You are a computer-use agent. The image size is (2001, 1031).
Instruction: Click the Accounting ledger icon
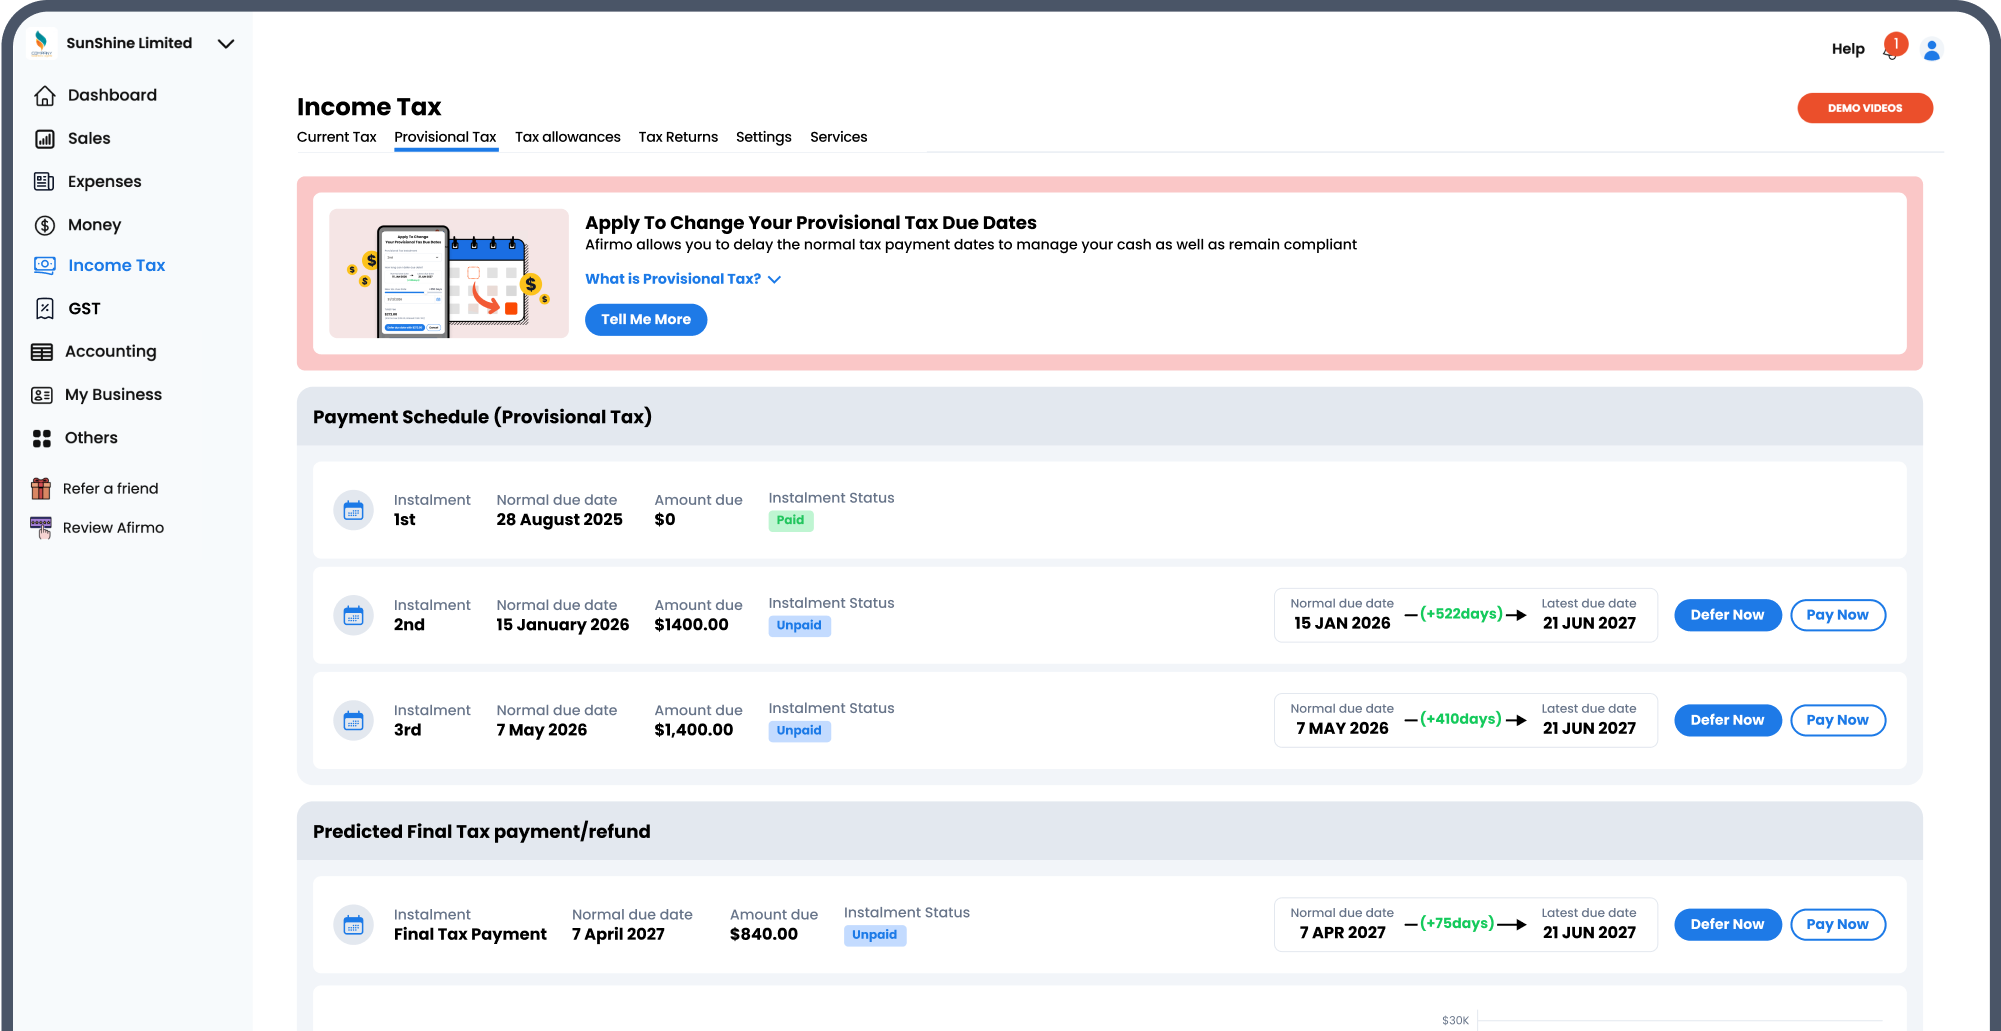(42, 352)
